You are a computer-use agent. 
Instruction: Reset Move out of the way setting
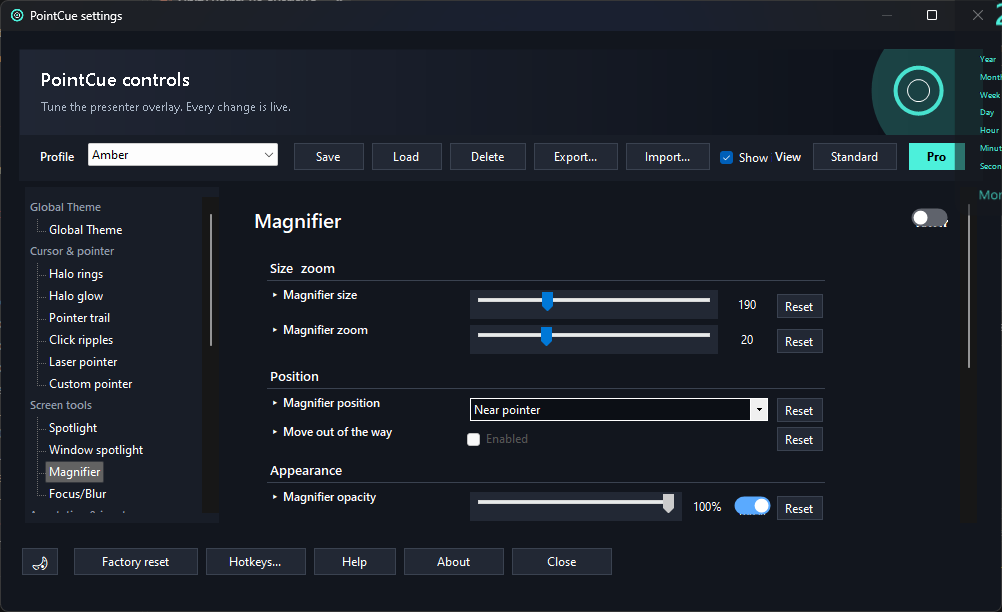(x=799, y=440)
